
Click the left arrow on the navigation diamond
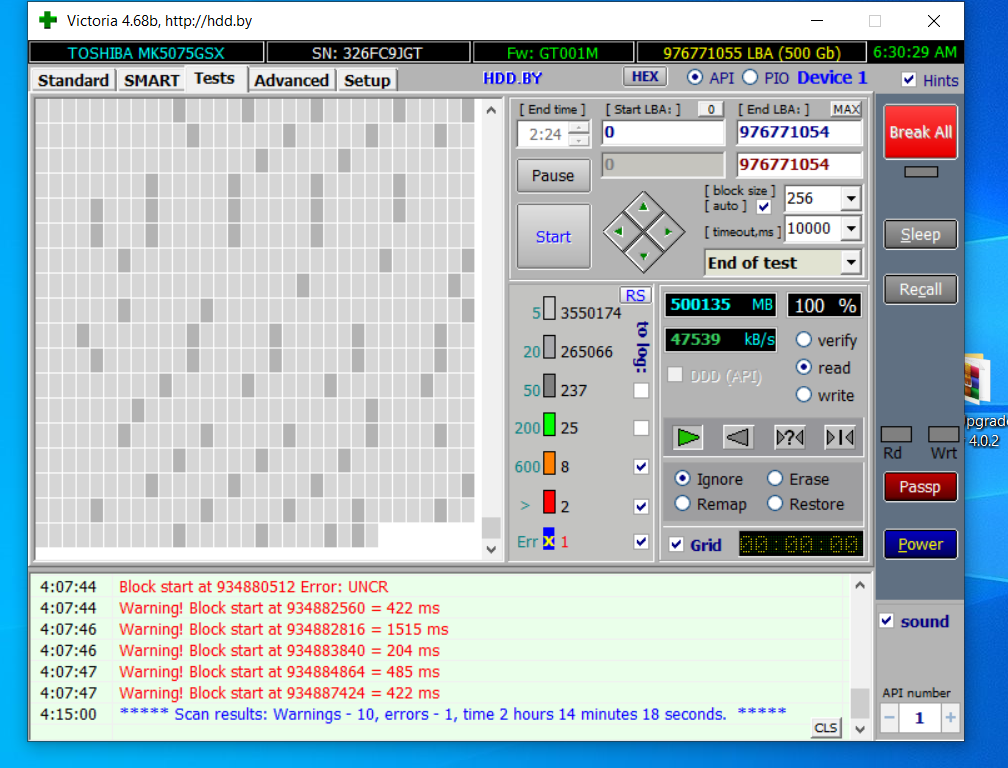618,231
